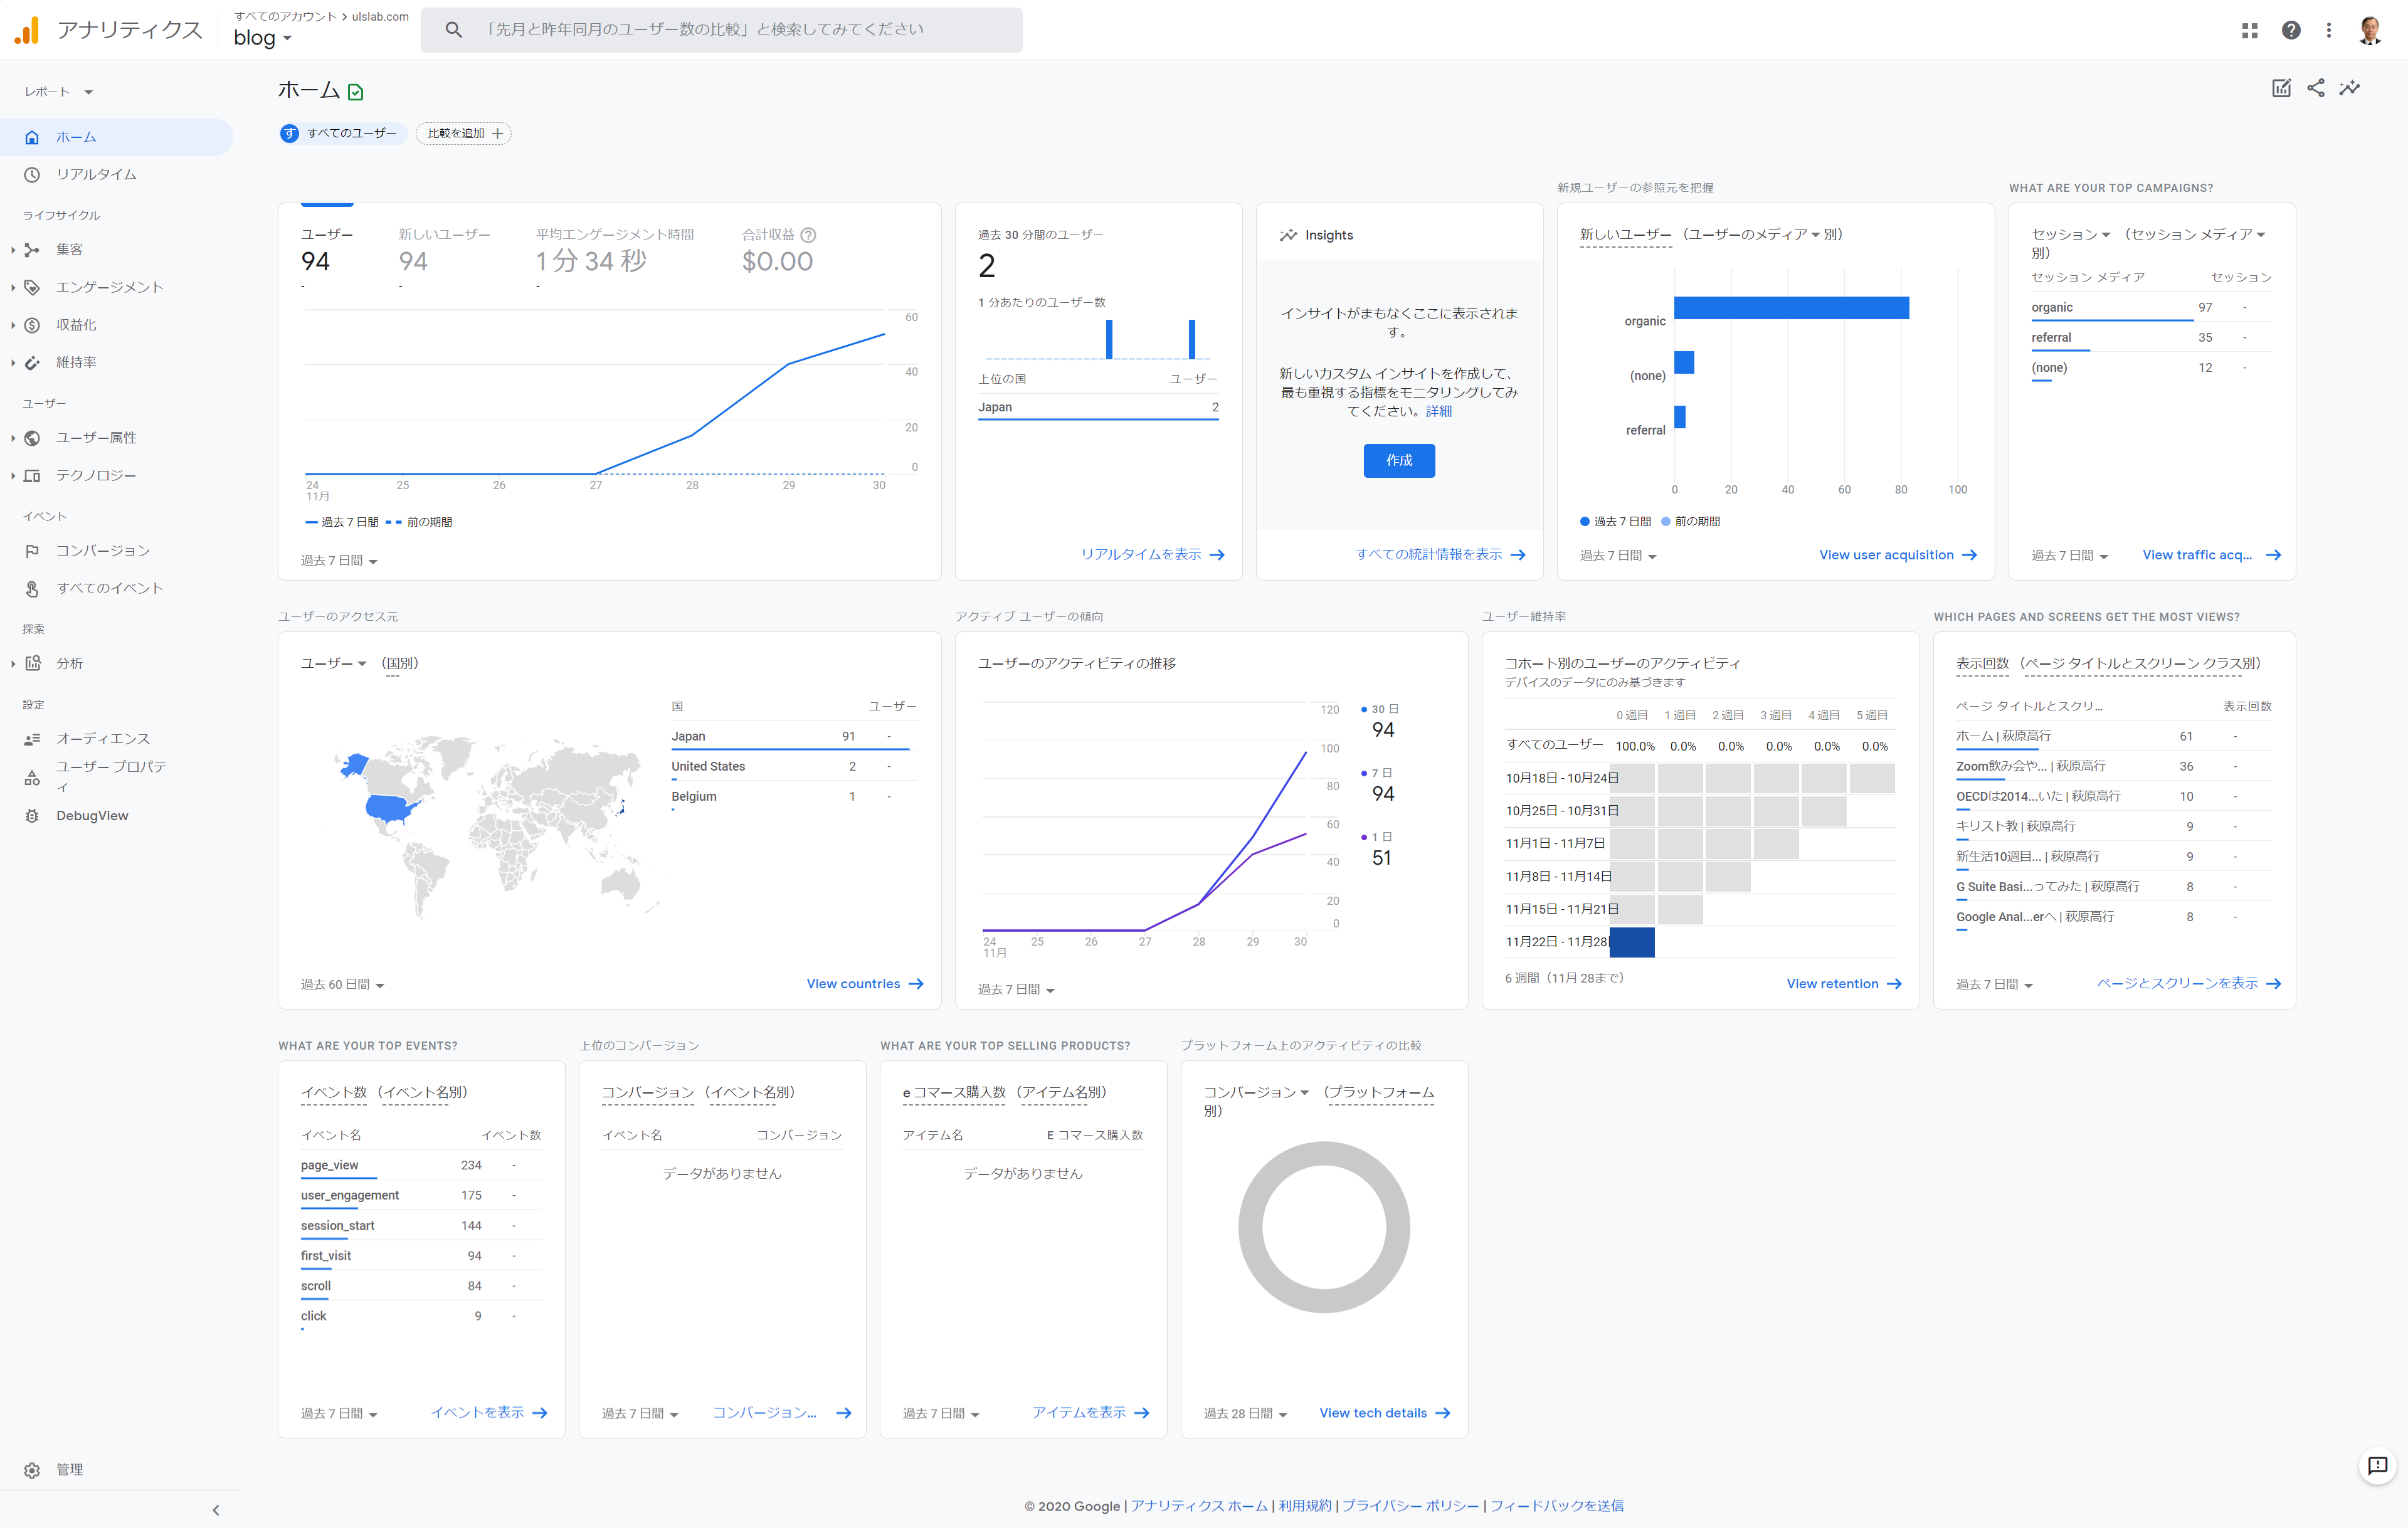Open the ユーザー metric dropdown on country card

(x=334, y=663)
